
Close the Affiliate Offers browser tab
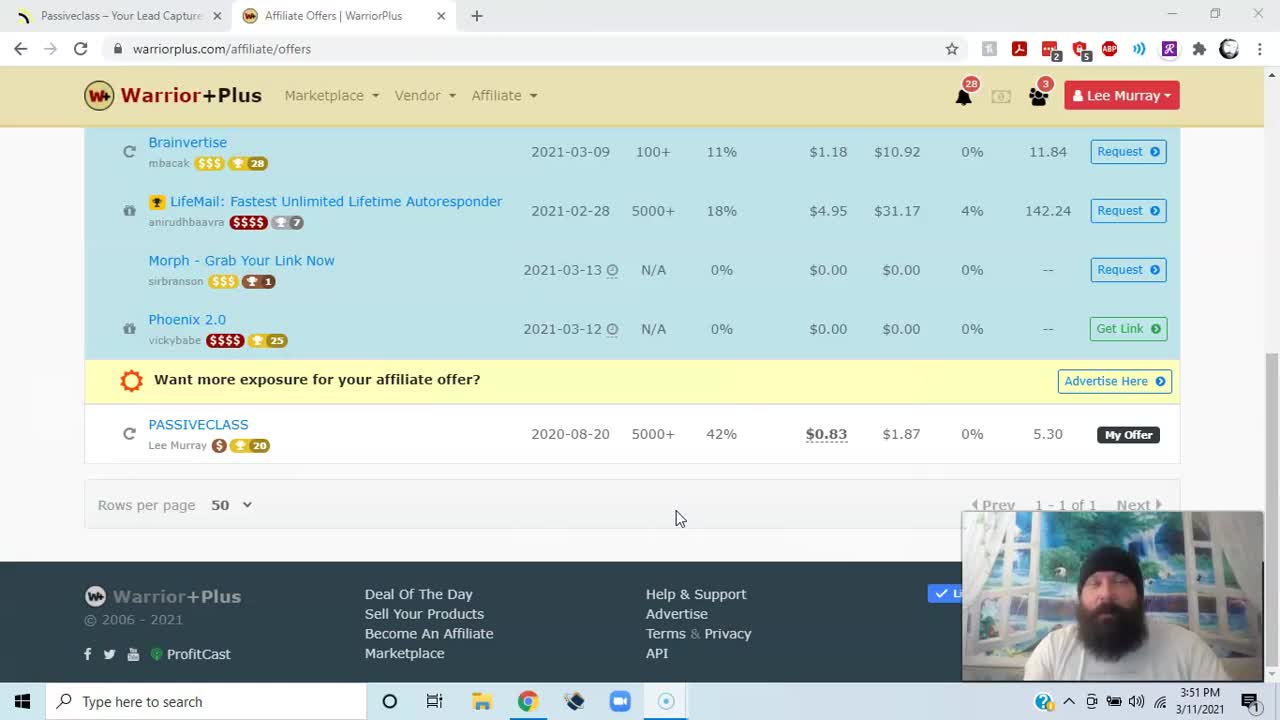pos(441,16)
